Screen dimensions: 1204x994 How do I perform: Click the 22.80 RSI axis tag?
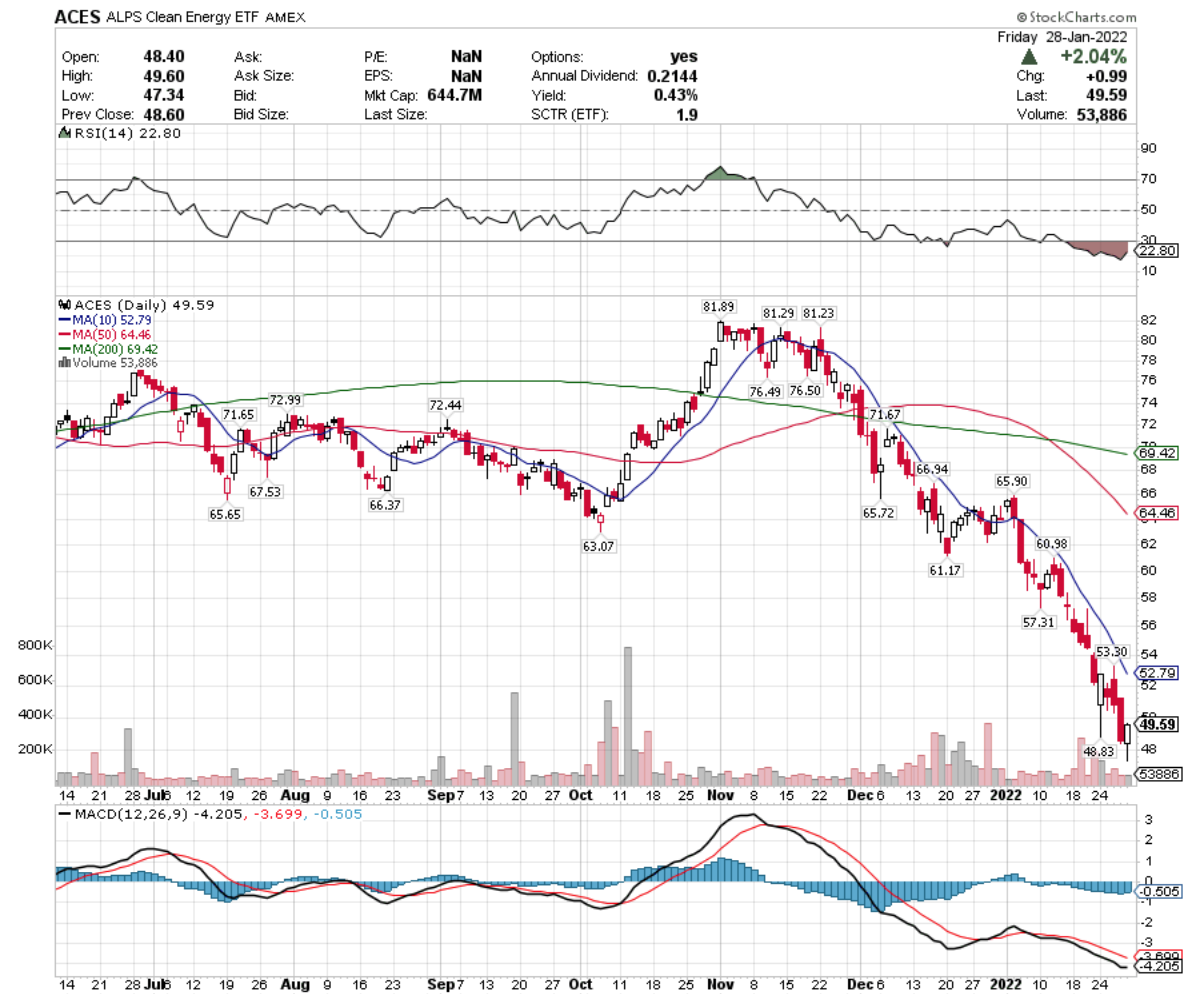1156,251
